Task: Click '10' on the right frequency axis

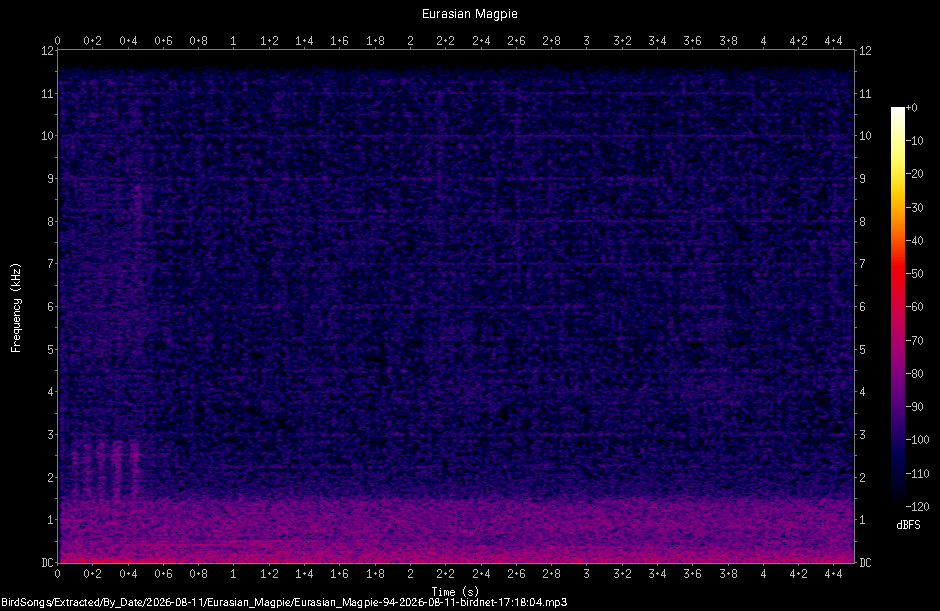Action: tap(865, 136)
